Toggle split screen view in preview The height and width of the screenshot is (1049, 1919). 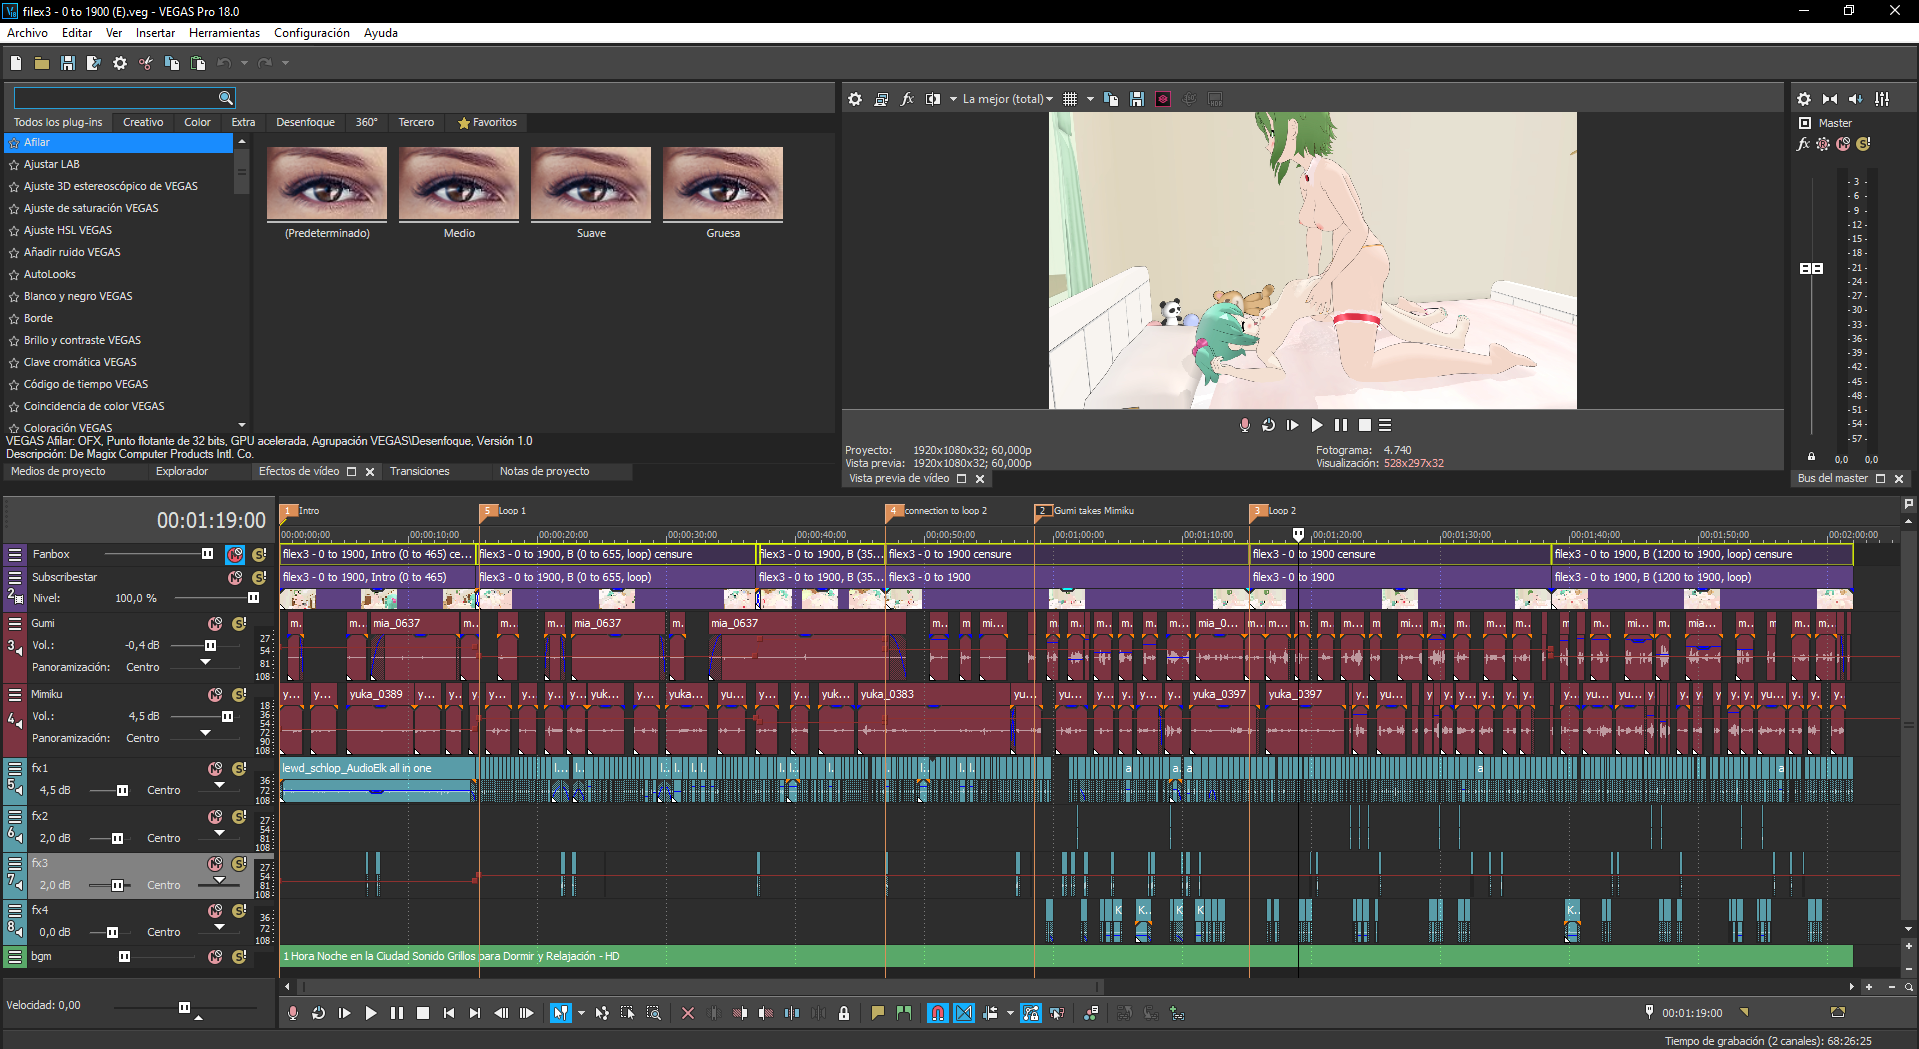pyautogui.click(x=933, y=99)
